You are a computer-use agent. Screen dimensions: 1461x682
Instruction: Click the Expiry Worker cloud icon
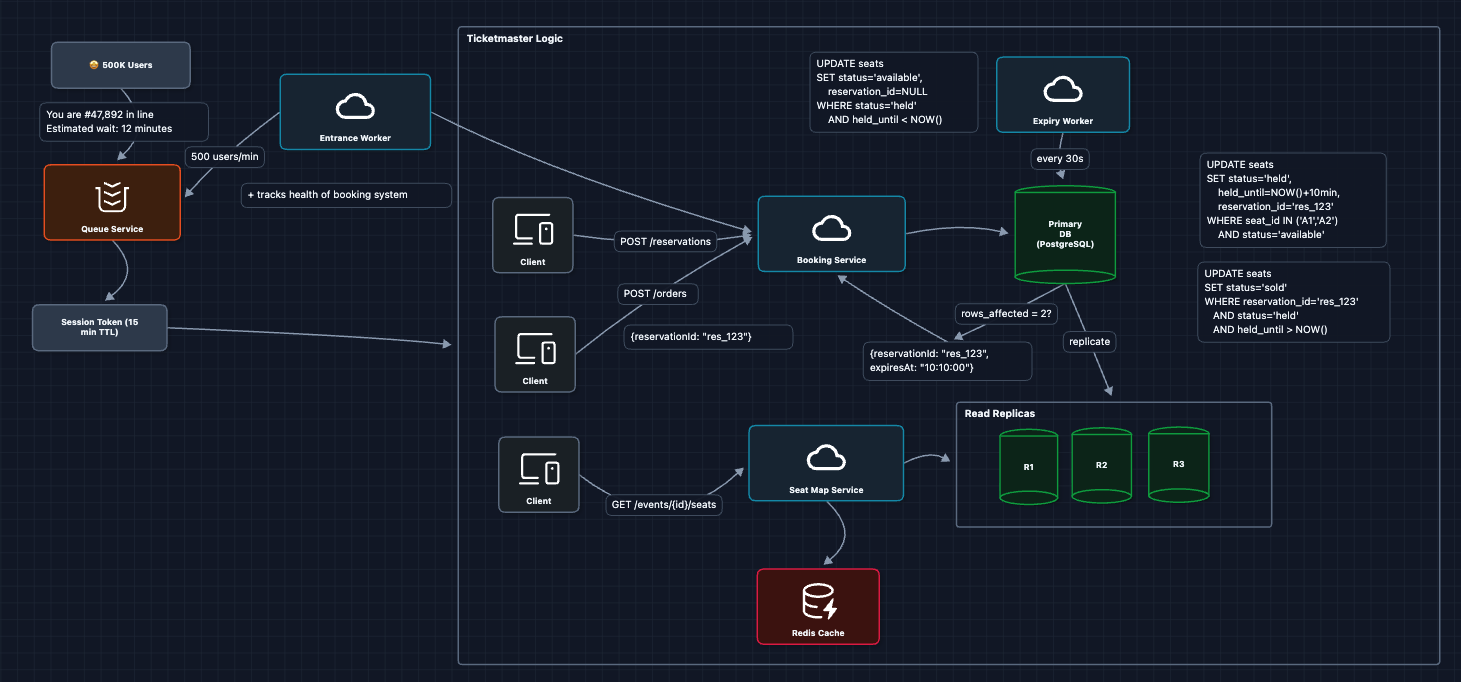tap(1062, 91)
